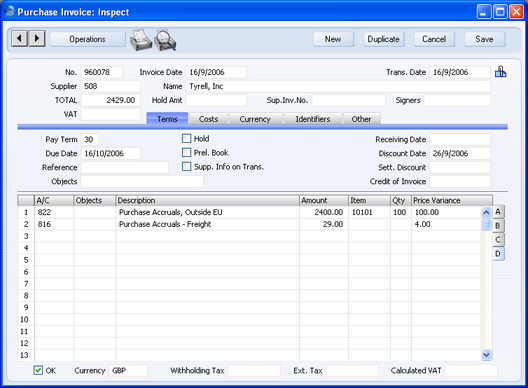This screenshot has height=388, width=528.
Task: Click amount cell 29.00
Action: pyautogui.click(x=323, y=224)
